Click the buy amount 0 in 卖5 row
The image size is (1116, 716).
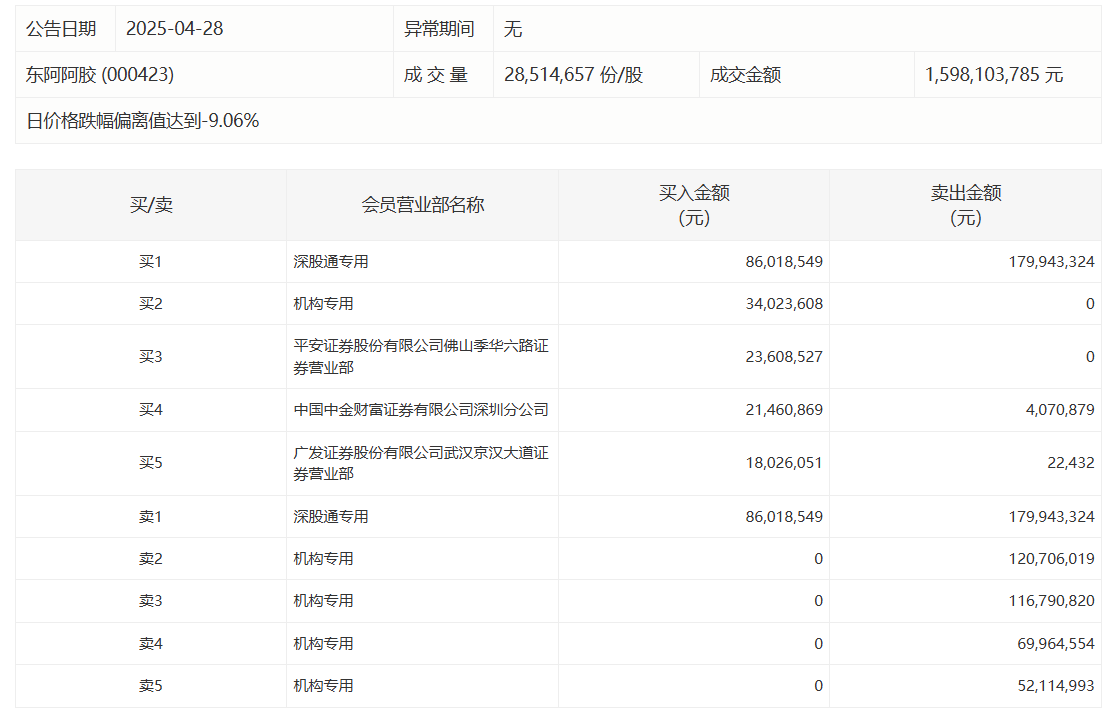coord(818,685)
